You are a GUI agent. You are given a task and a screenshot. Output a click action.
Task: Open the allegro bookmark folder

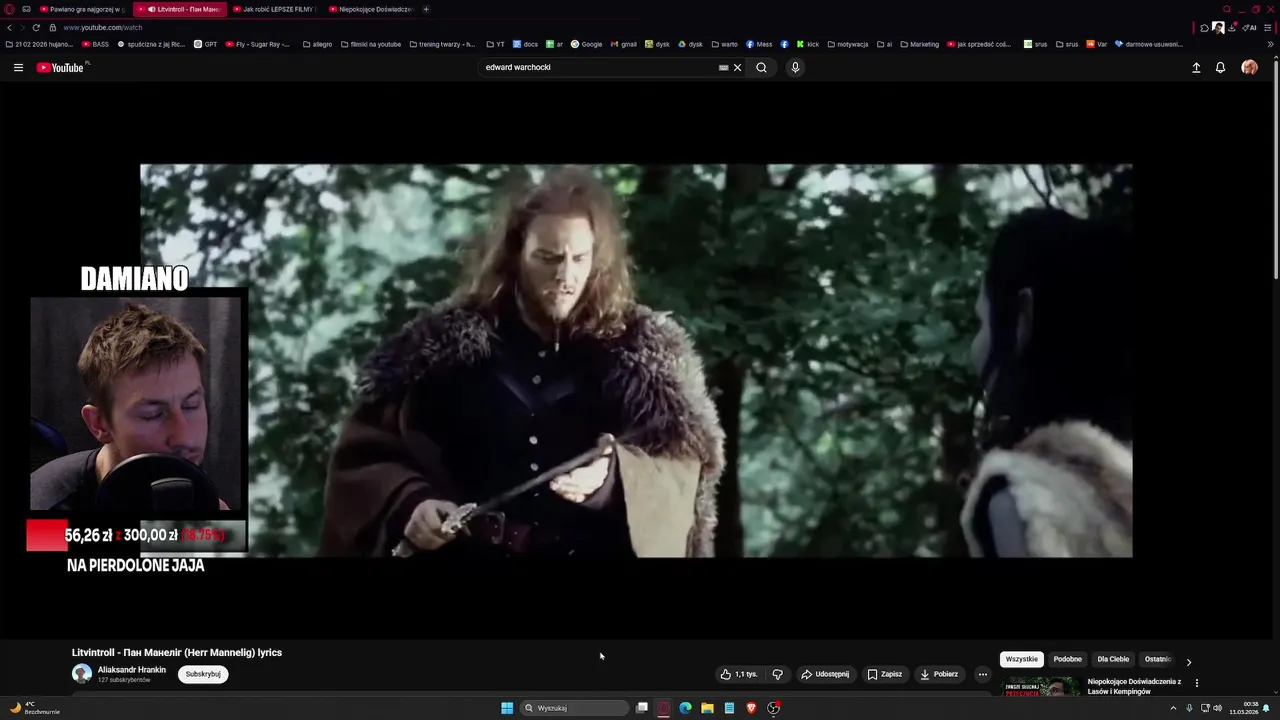tap(318, 44)
